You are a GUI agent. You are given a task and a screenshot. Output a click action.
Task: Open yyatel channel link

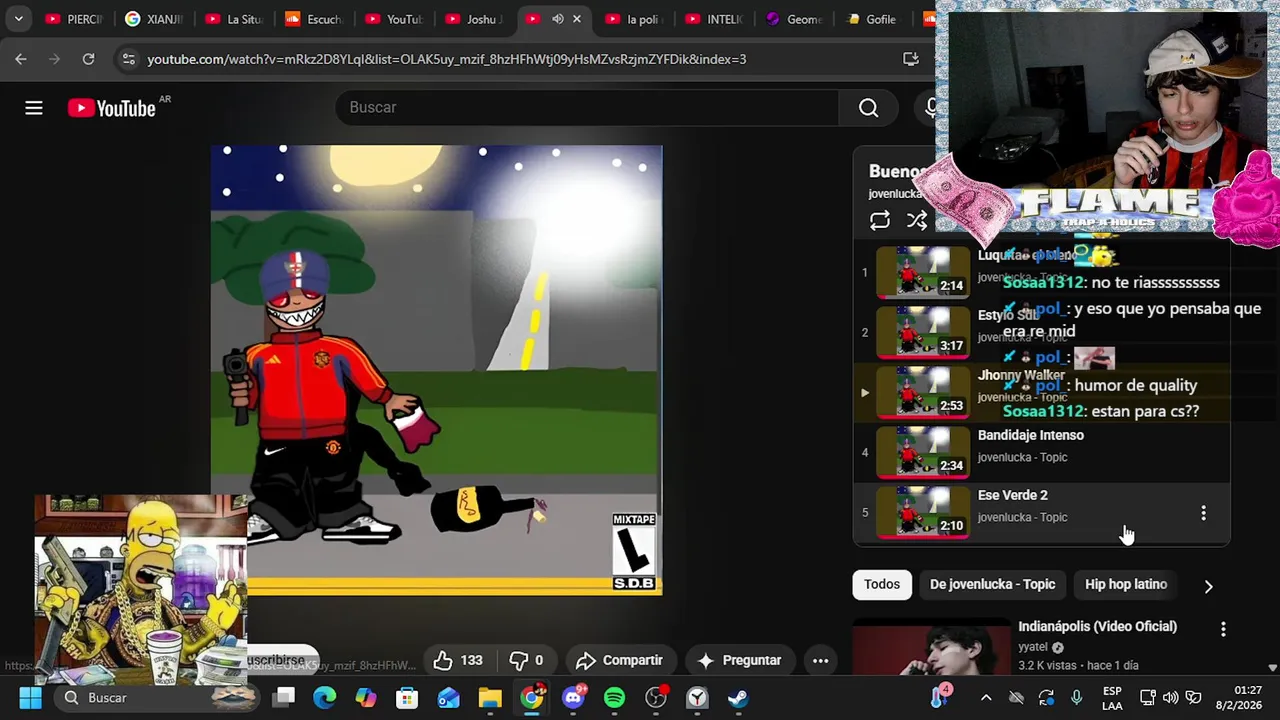(x=1033, y=647)
